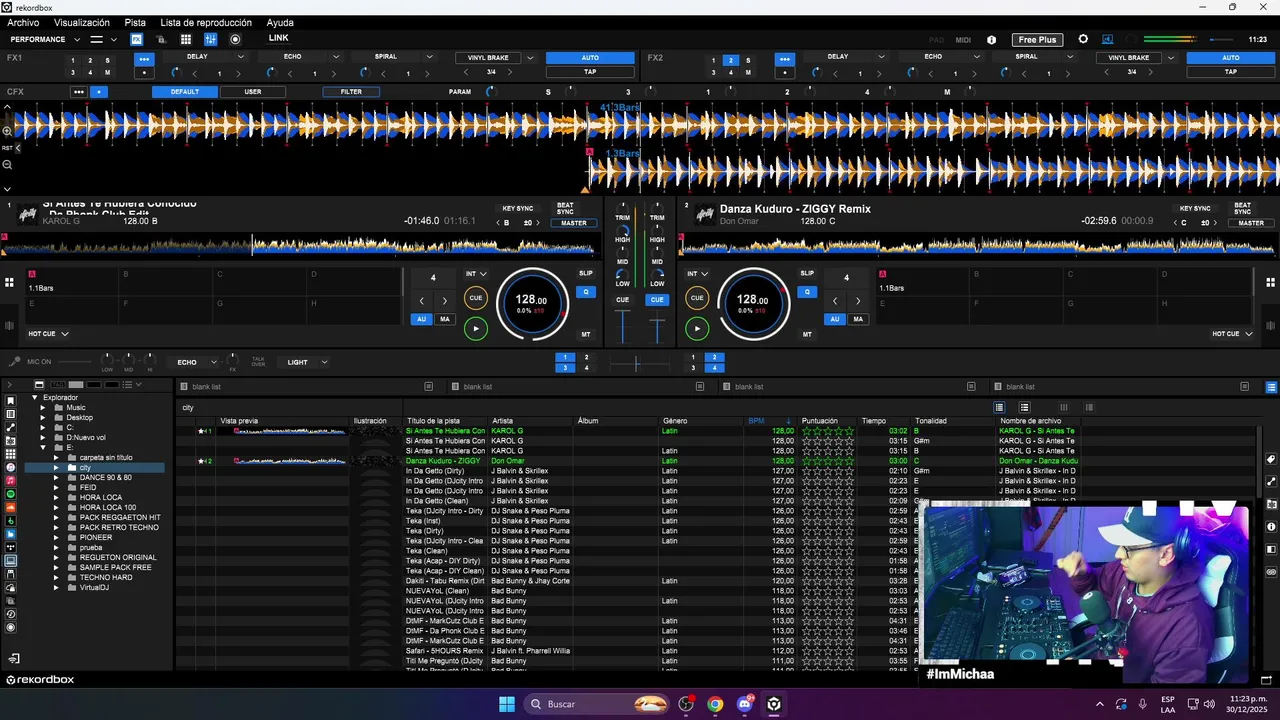
Task: Toggle the mixer panel icon in toolbar
Action: pos(211,39)
